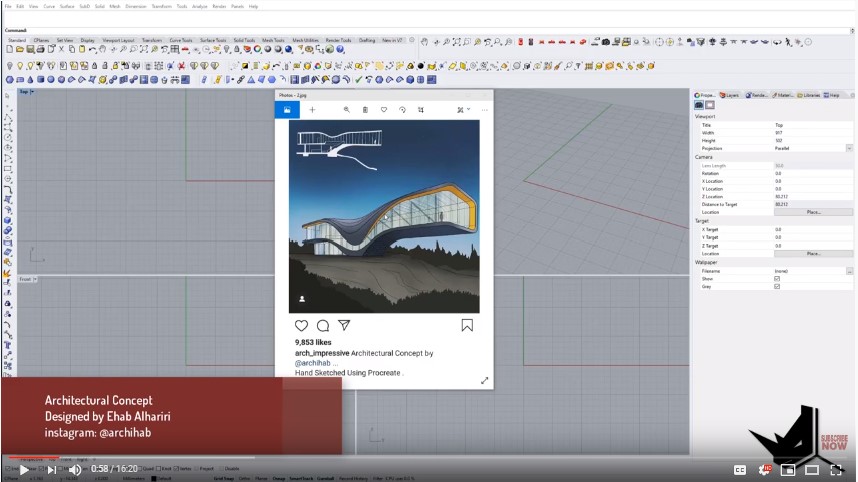Cut (X) icon in Standard toolbar
This screenshot has height=482, width=858.
click(61, 49)
